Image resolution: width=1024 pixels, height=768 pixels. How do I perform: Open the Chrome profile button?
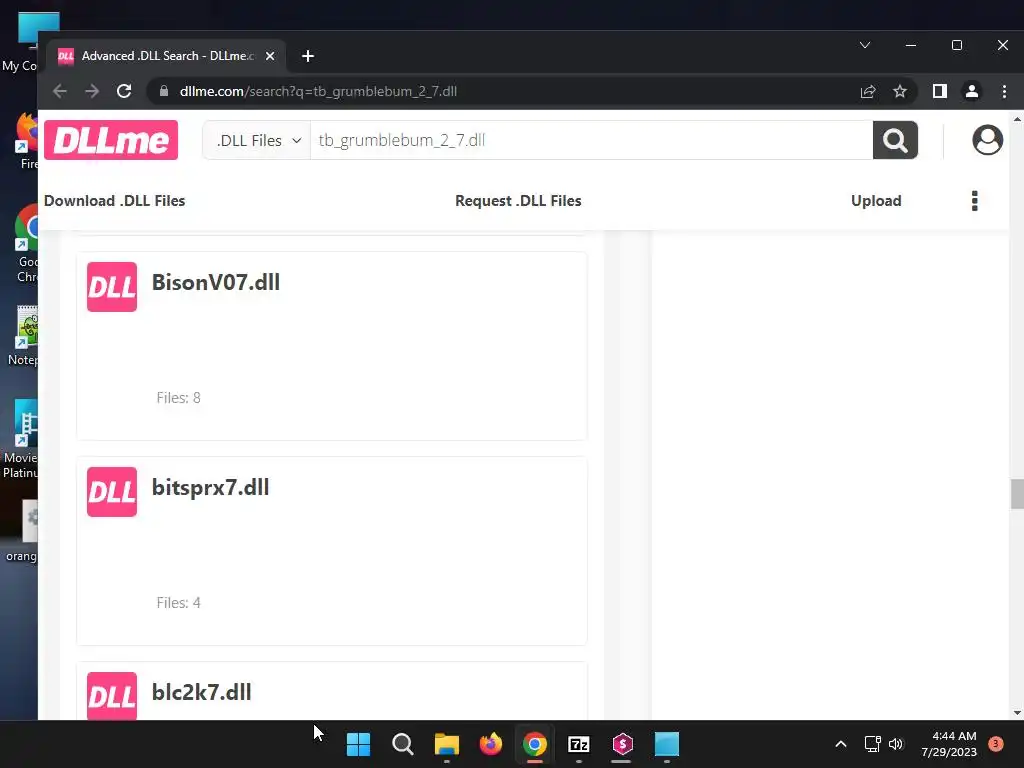972,91
